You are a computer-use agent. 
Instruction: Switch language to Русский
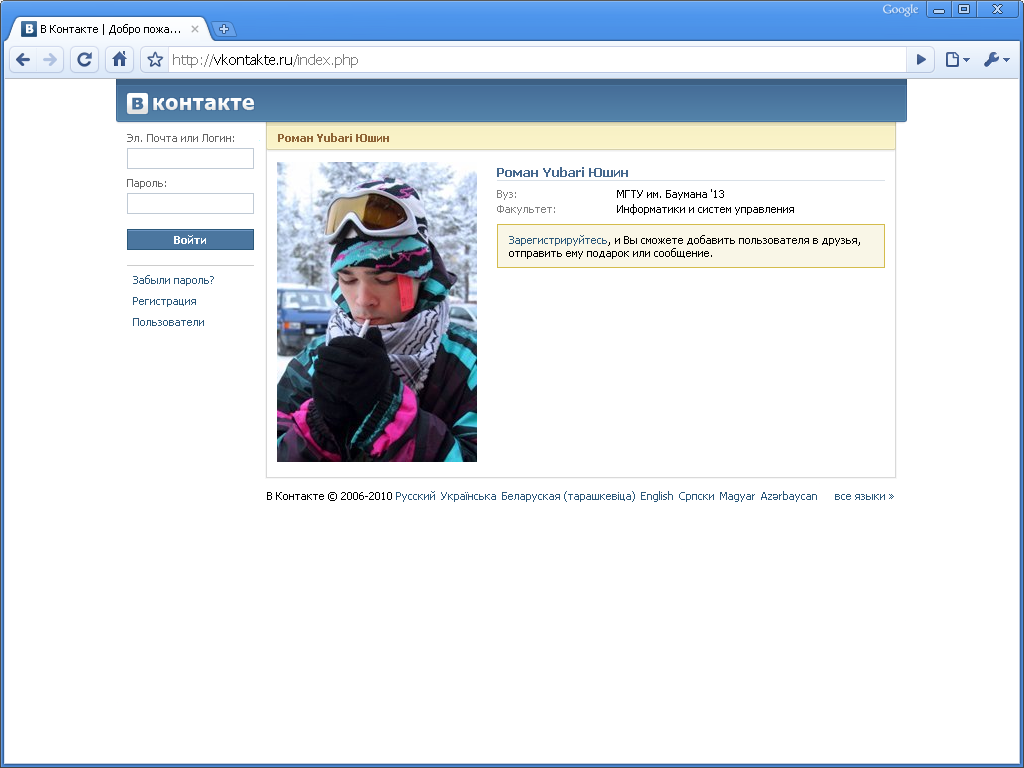(x=415, y=496)
